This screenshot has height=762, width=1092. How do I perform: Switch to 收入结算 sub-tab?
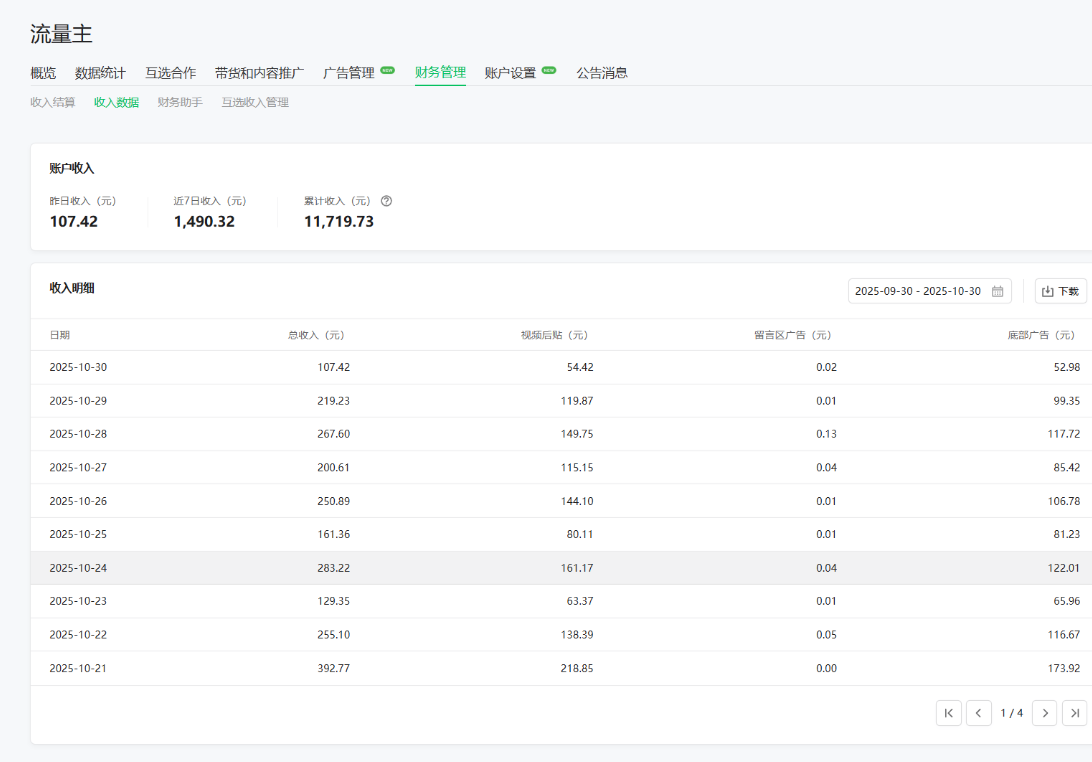coord(52,102)
